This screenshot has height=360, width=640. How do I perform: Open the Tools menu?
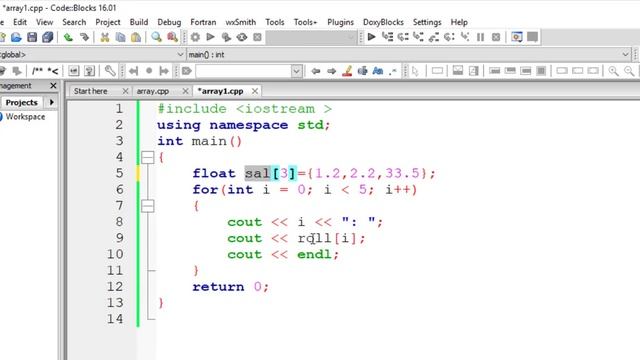275,22
